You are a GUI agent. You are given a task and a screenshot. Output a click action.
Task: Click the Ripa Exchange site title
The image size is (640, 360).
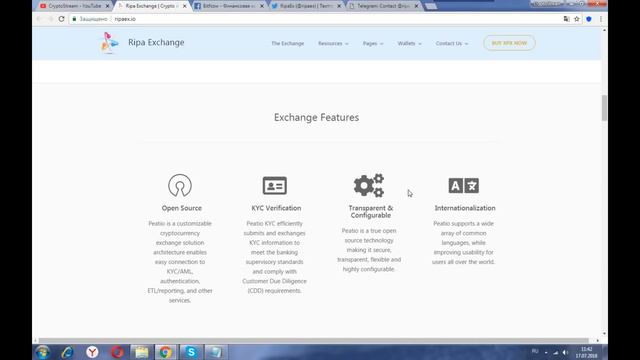(156, 42)
